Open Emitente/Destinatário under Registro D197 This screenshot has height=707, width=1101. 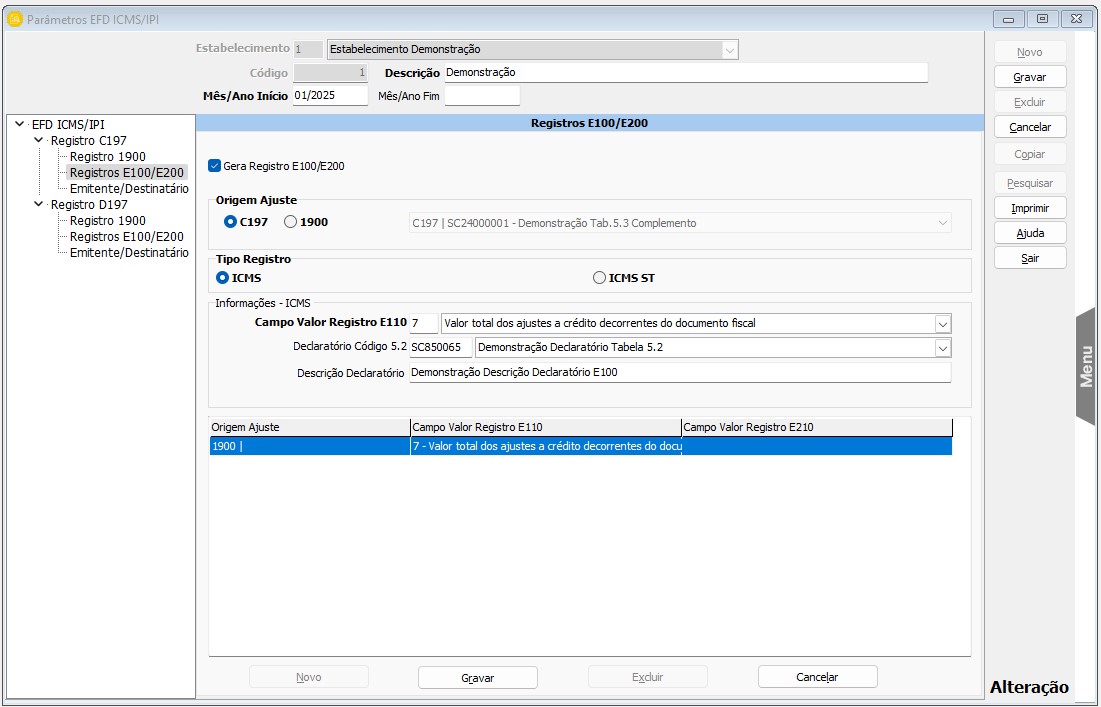click(x=129, y=253)
